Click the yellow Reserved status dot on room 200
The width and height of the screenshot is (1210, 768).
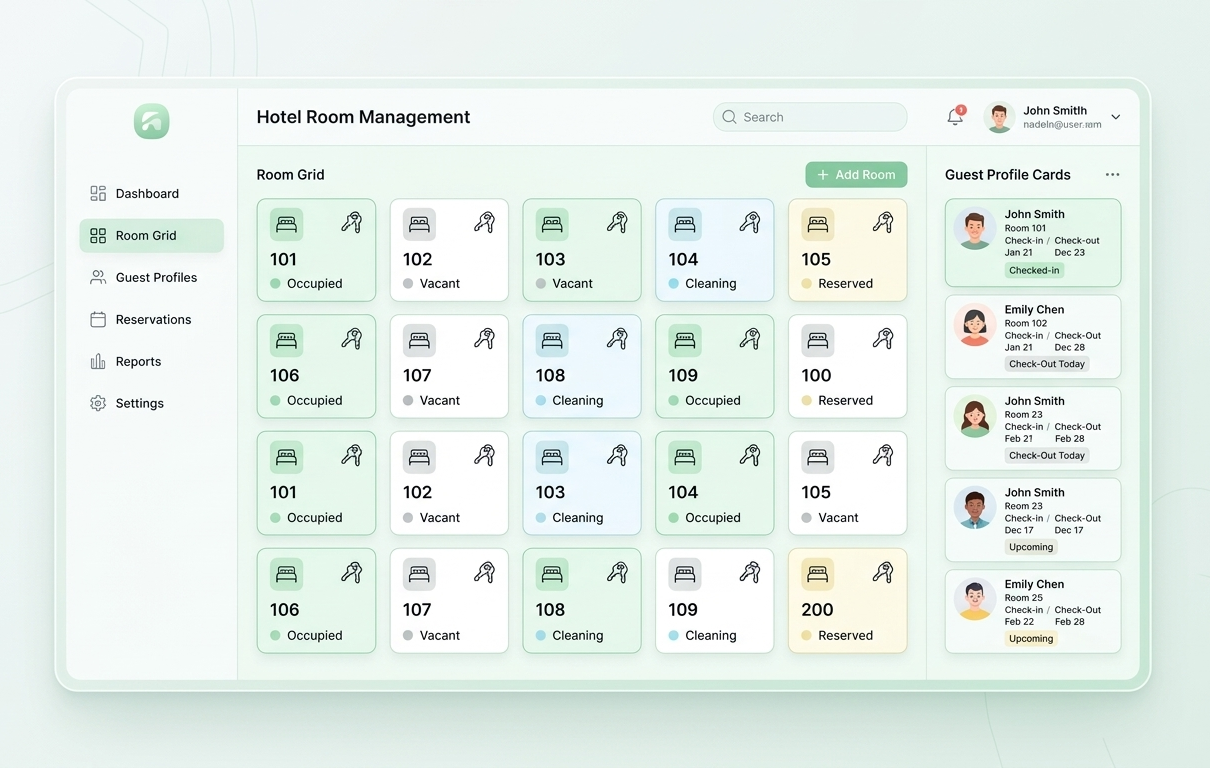pyautogui.click(x=806, y=636)
